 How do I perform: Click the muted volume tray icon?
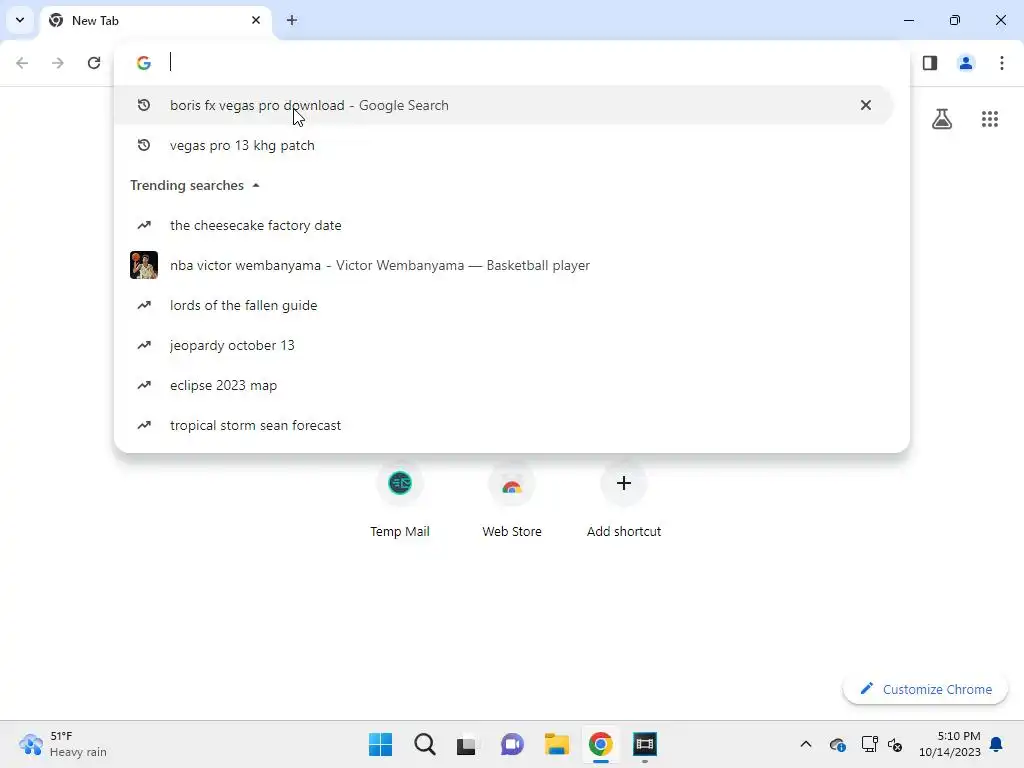coord(895,744)
